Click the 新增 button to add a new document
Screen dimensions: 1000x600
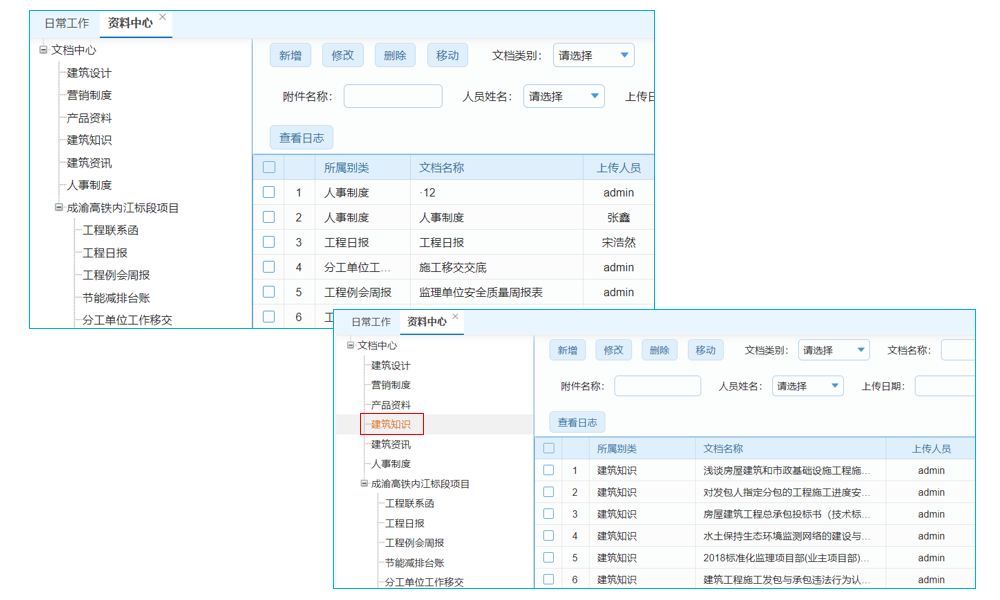[x=291, y=55]
